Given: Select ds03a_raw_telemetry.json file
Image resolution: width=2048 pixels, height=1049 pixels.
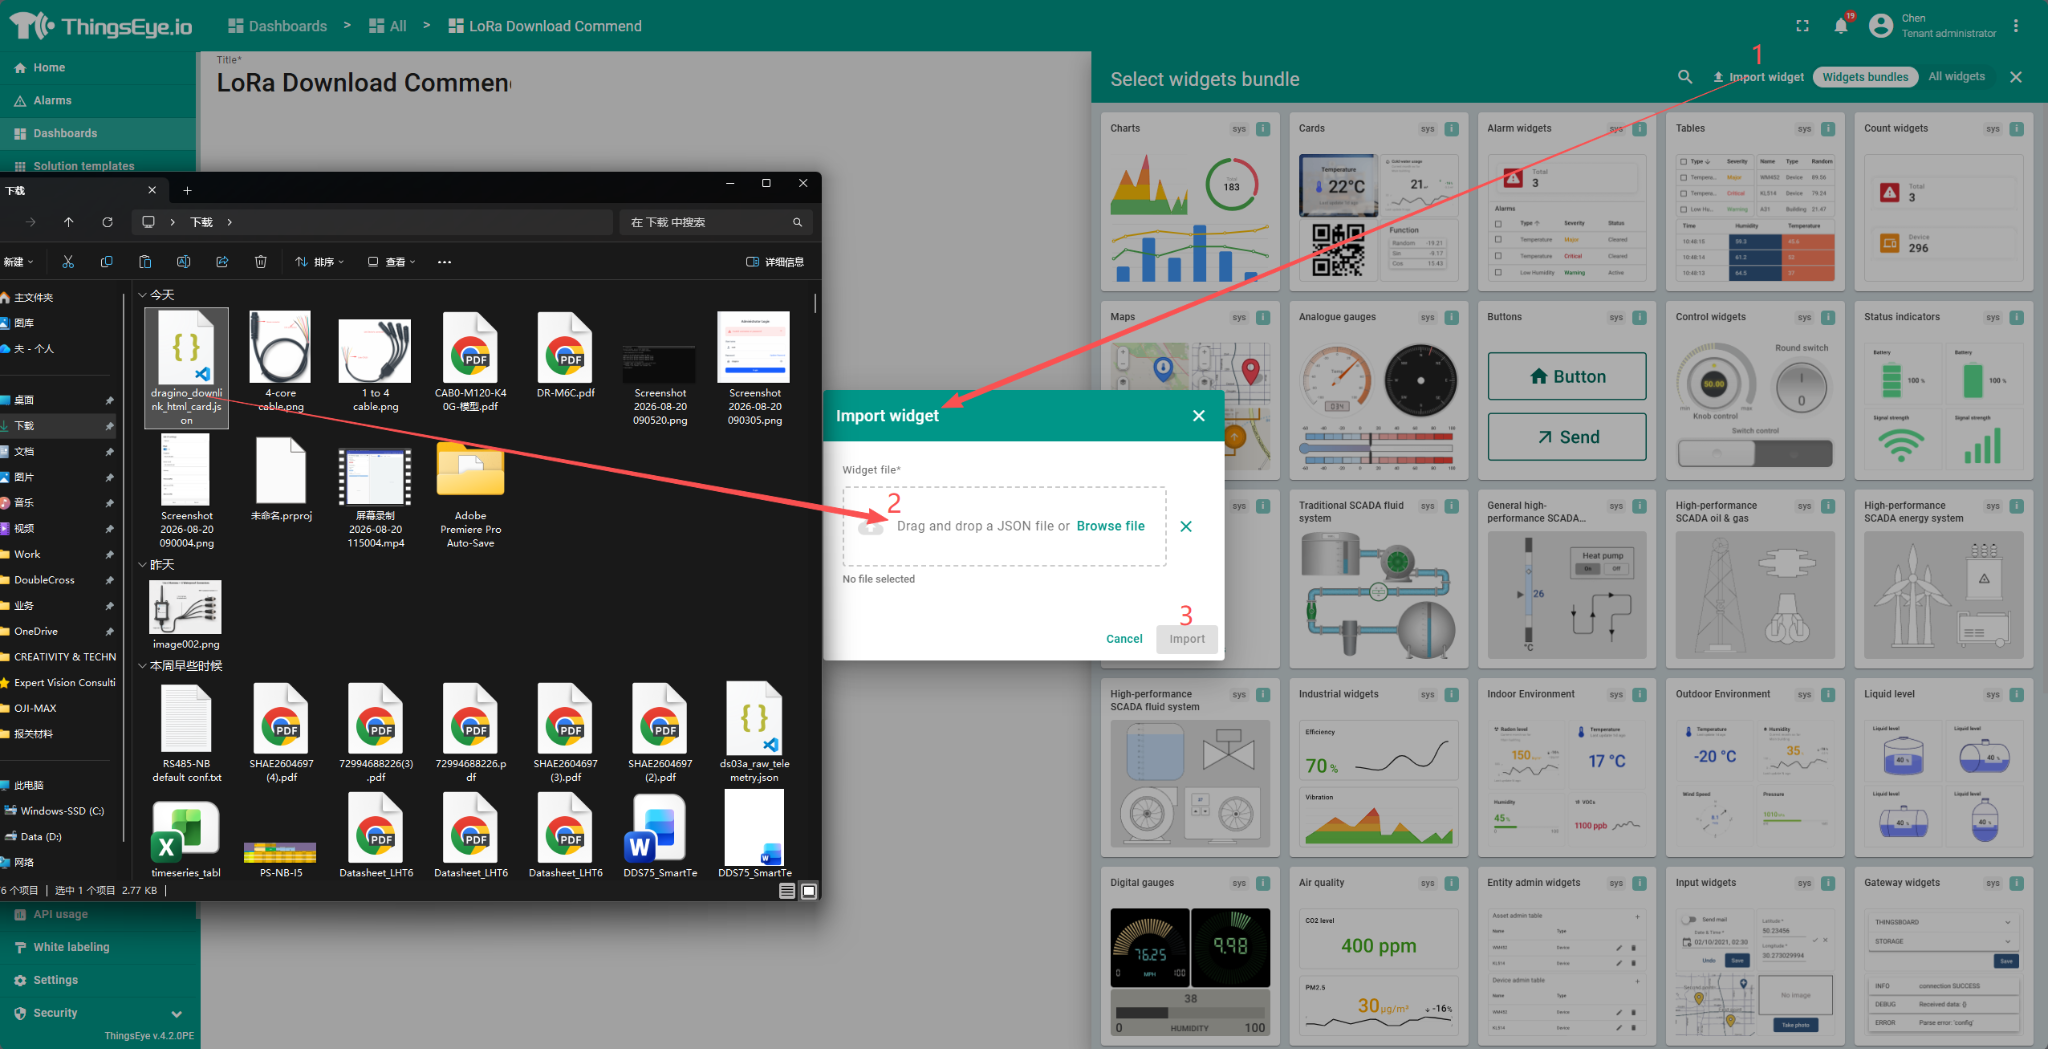Looking at the screenshot, I should click(754, 732).
